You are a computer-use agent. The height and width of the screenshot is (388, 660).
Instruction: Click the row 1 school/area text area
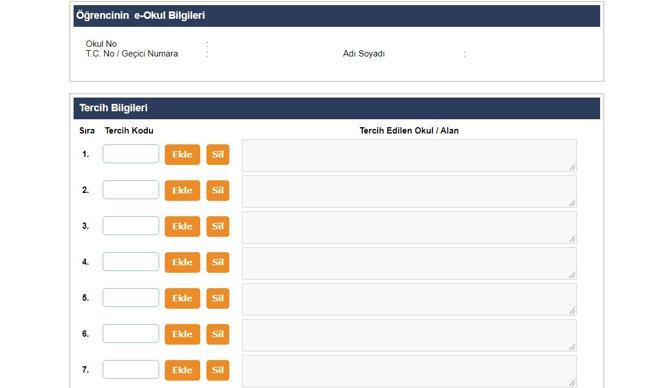(x=409, y=156)
